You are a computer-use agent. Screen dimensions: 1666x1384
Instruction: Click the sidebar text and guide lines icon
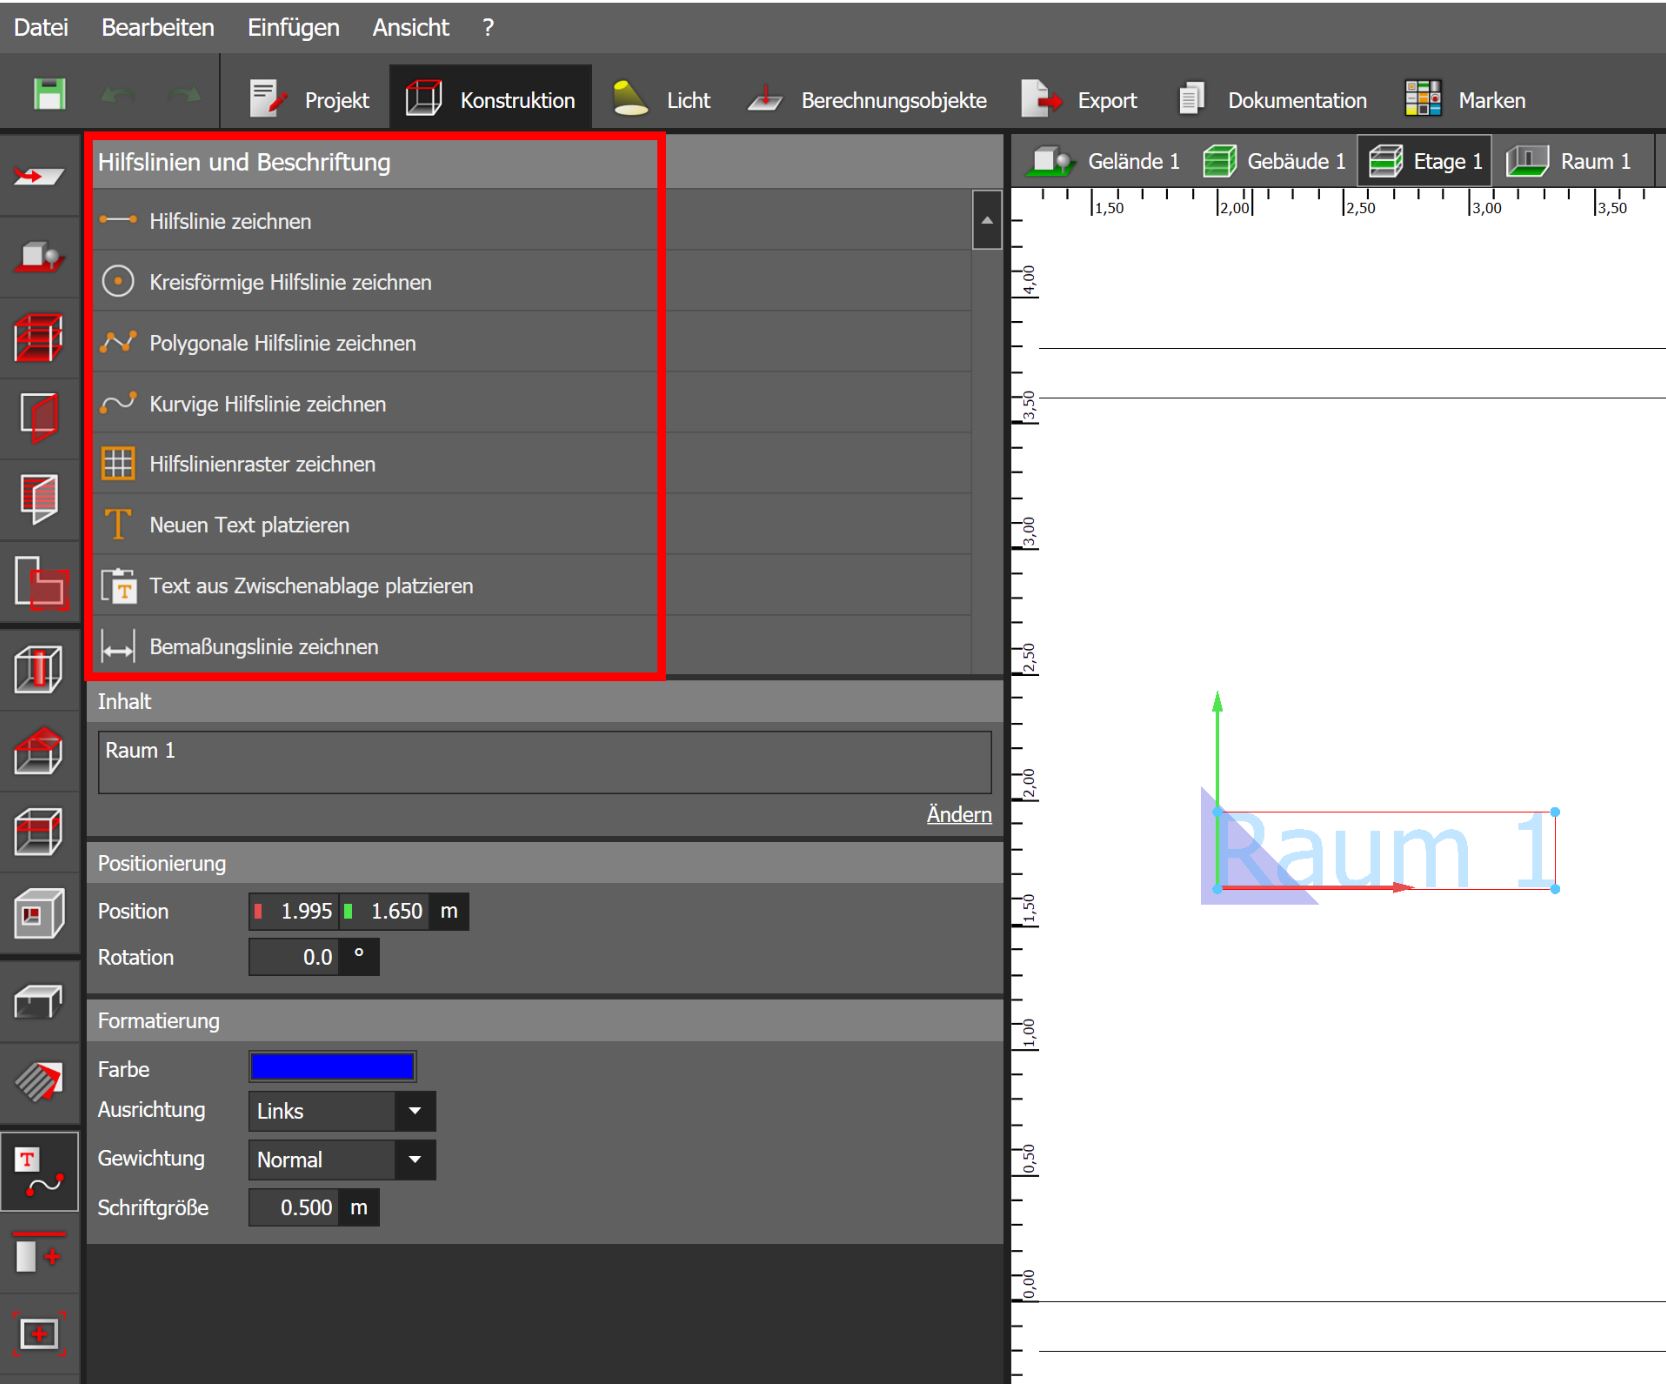click(x=40, y=1171)
